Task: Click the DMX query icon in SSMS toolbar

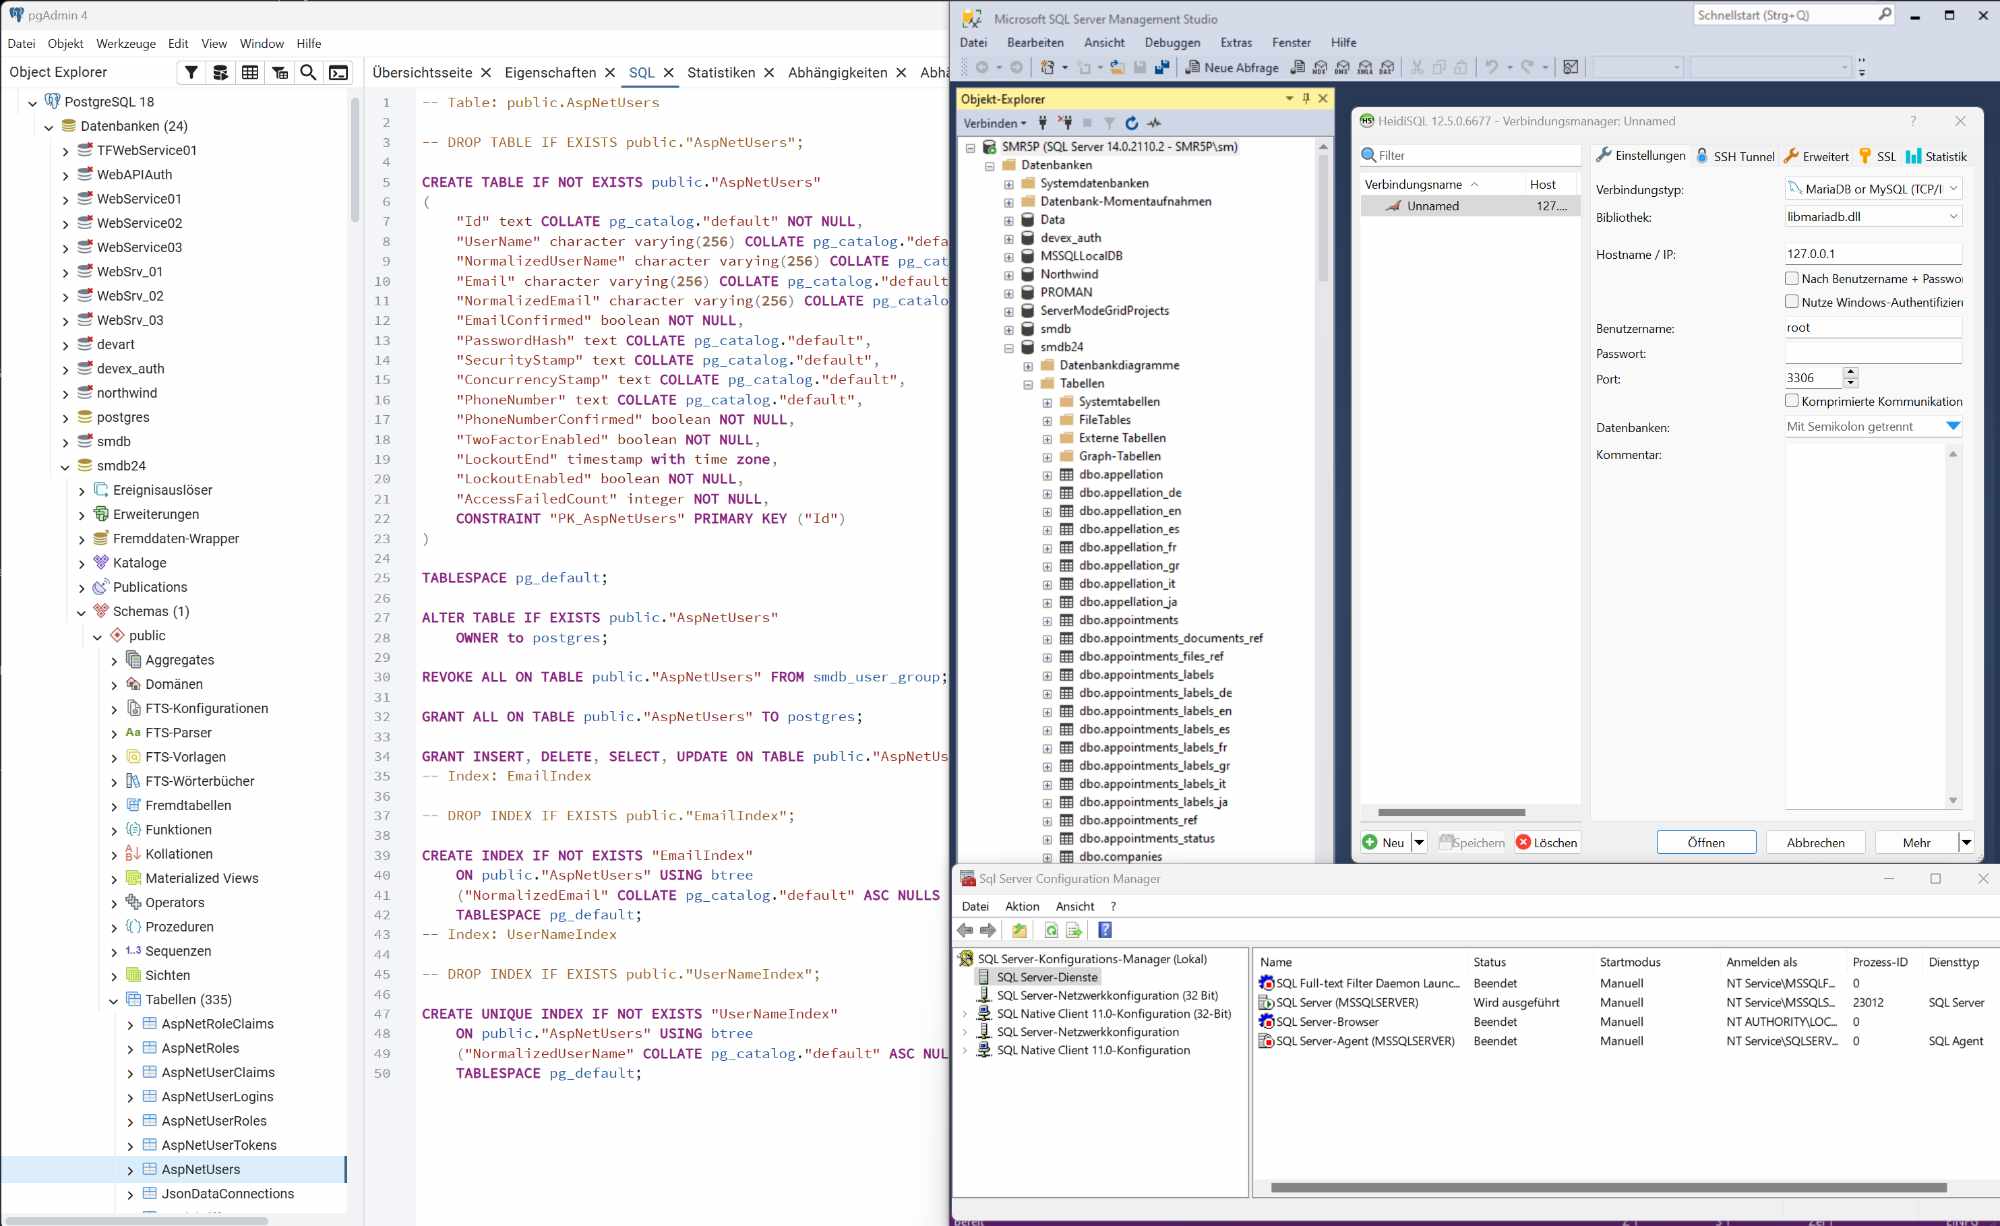Action: 1342,67
